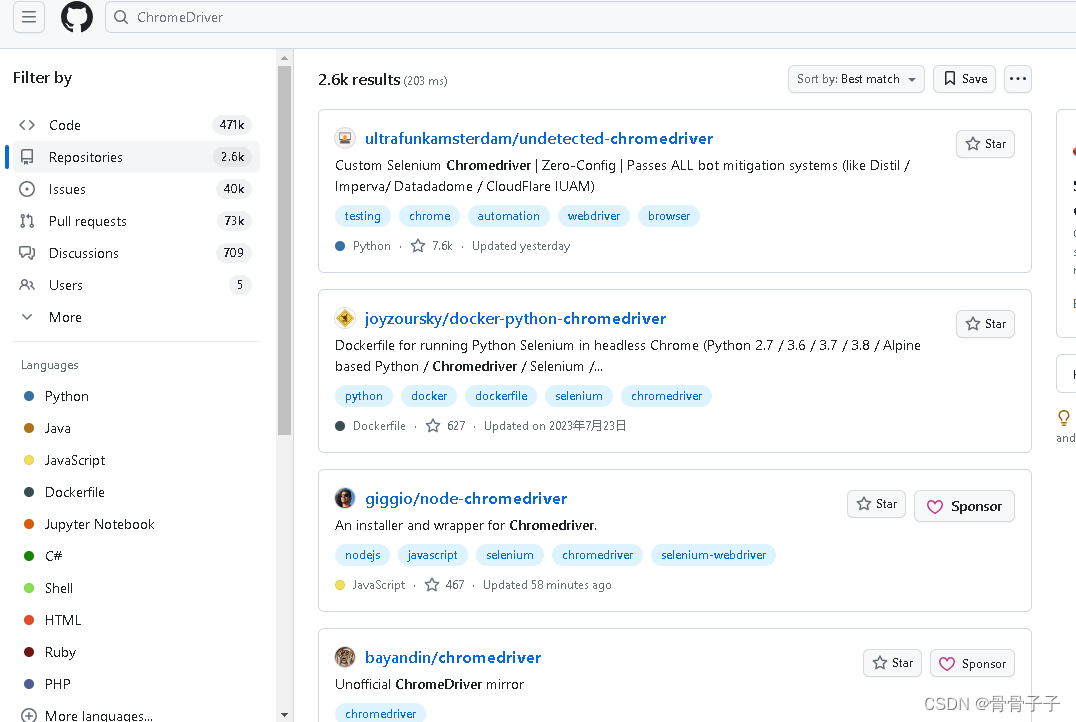Click the sidebar scrollbar down arrow
1076x722 pixels.
(x=285, y=715)
